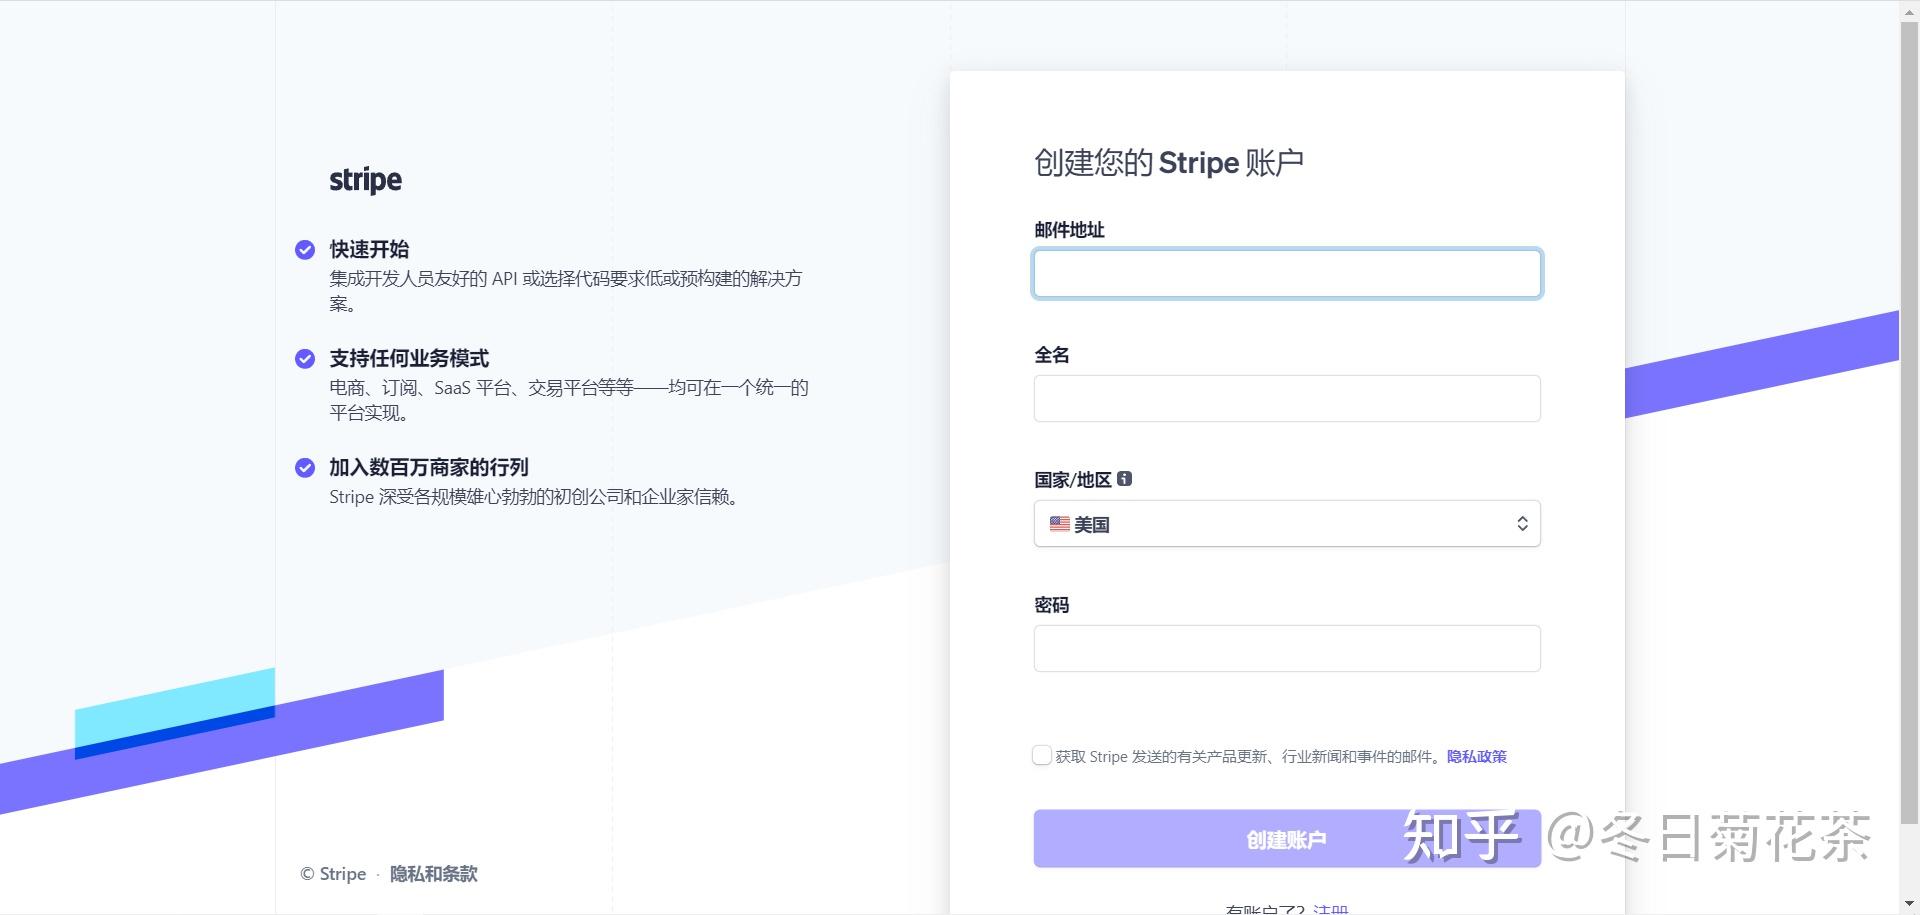Click the 注册 link at the page bottom
Screen dimensions: 1920x915
pyautogui.click(x=1330, y=909)
